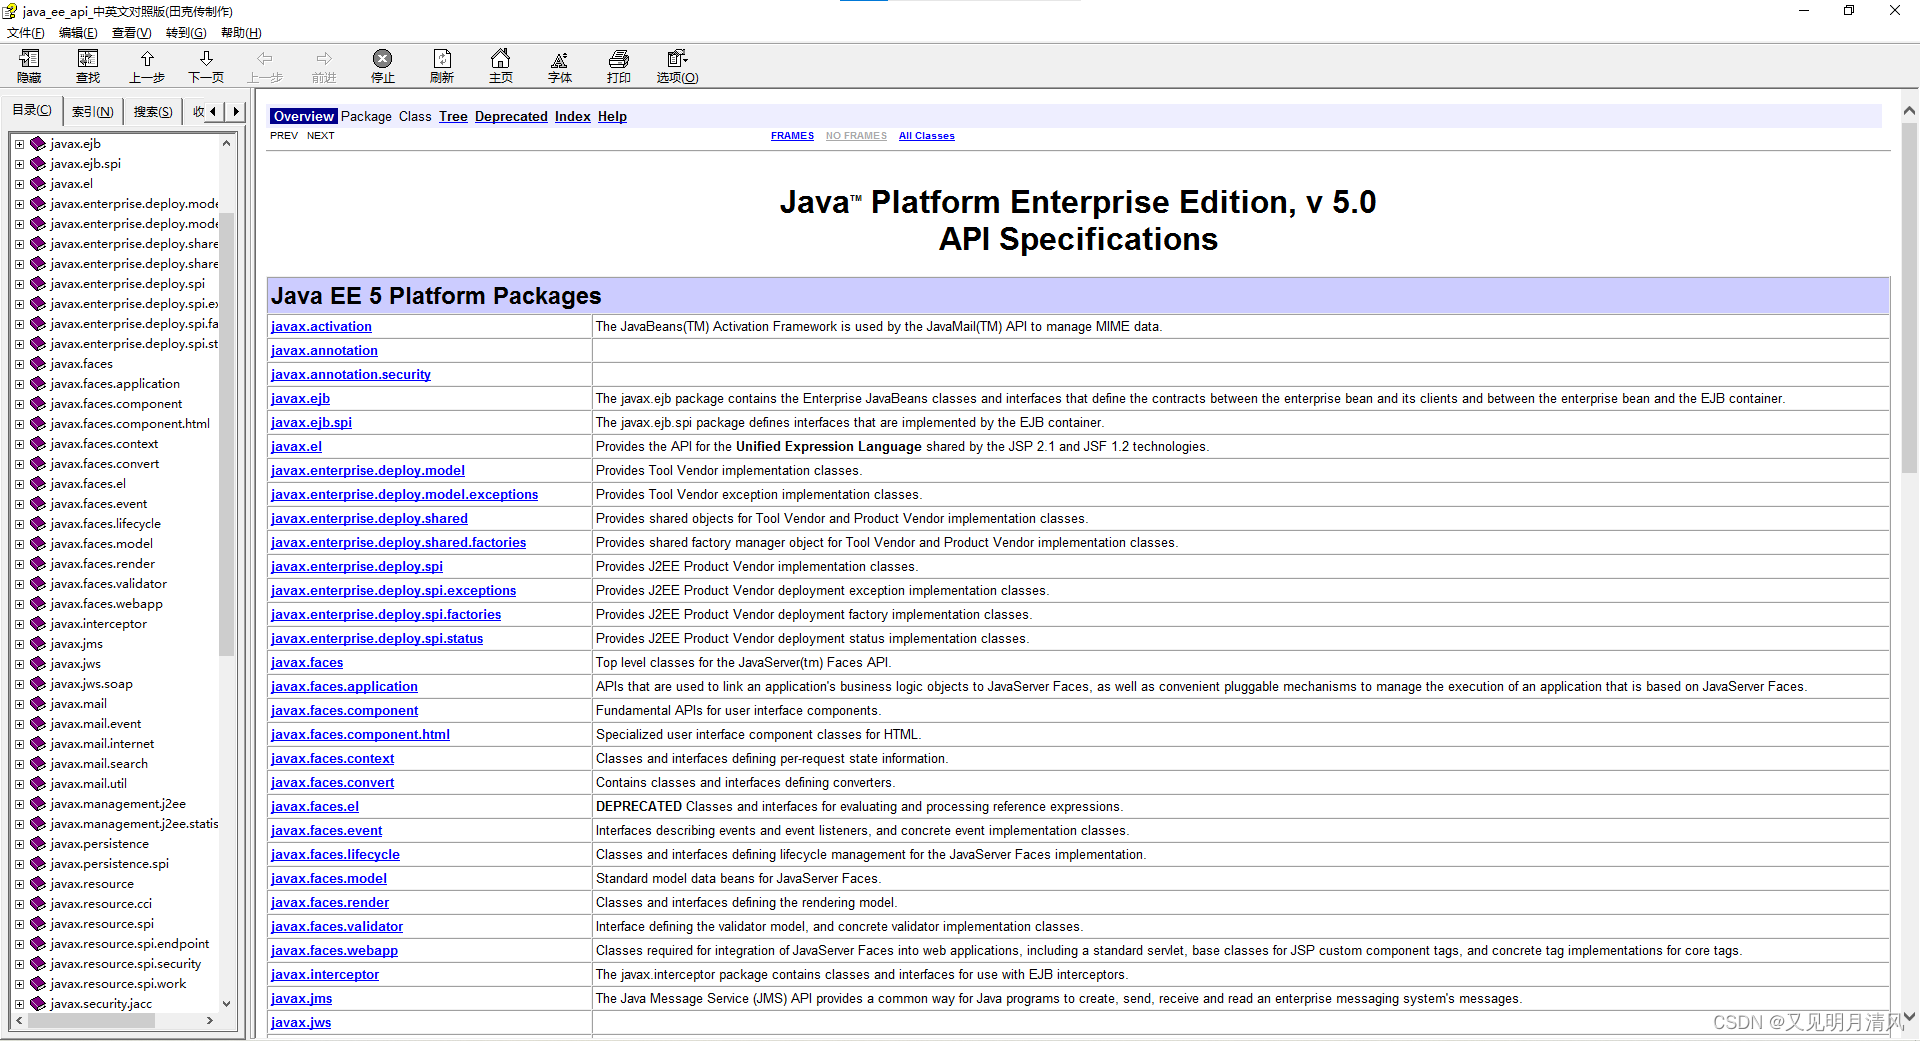Switch to the 搜索 (Search) tab
Screen dimensions: 1920x1041
[151, 110]
